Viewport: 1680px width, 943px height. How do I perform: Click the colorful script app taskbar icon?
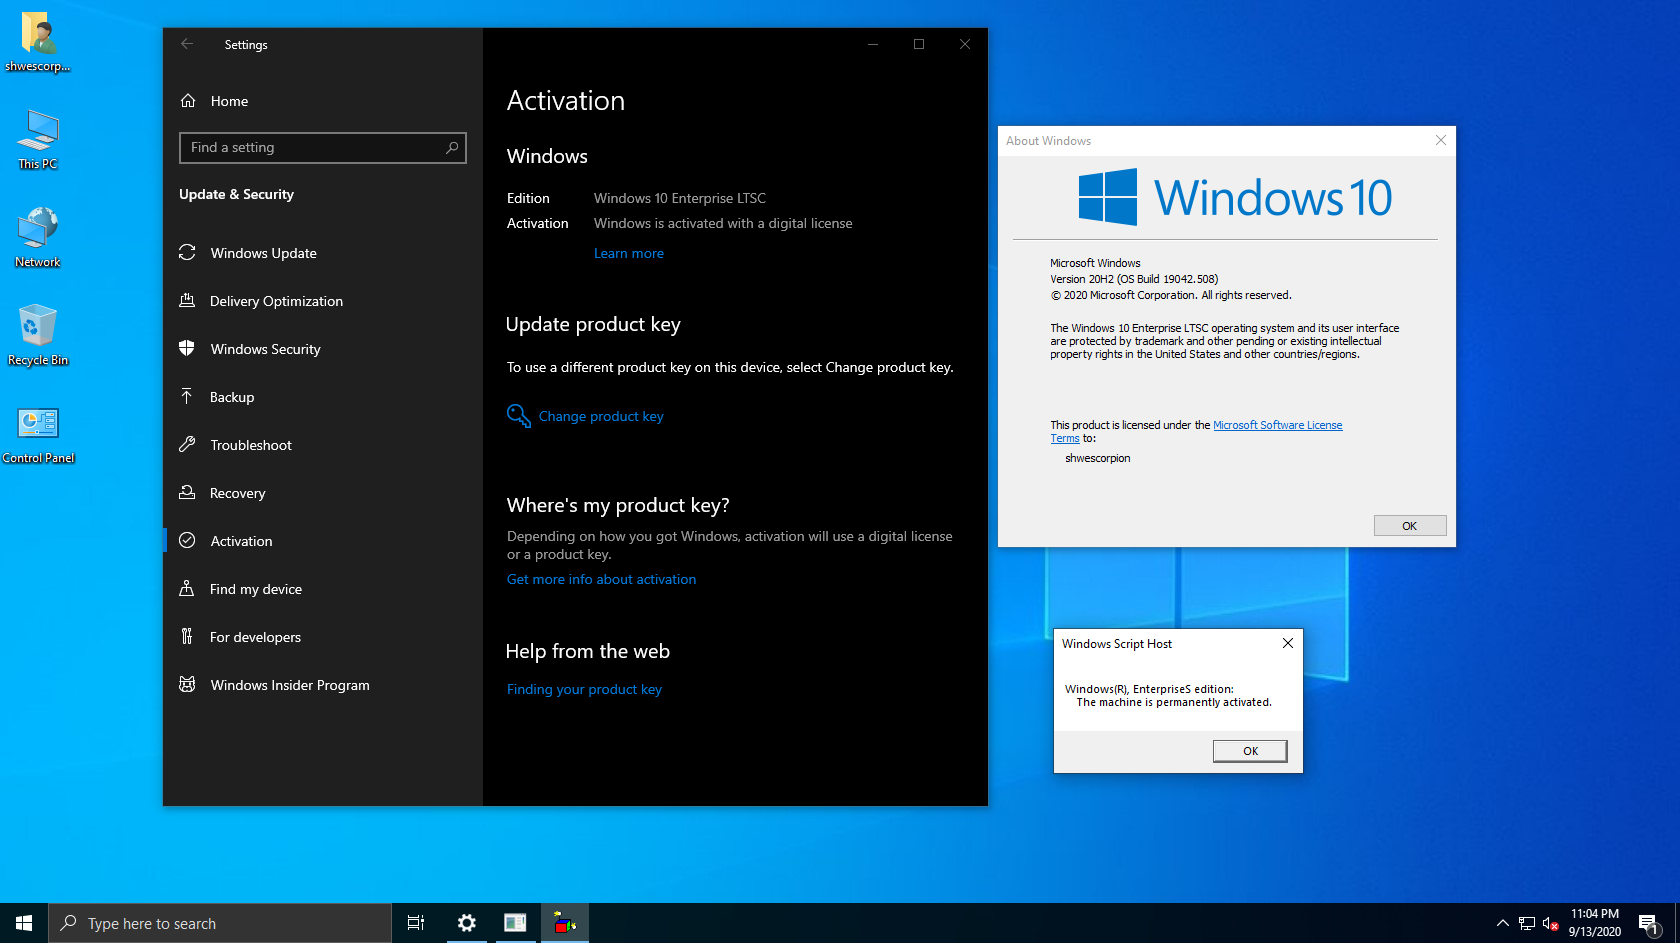pyautogui.click(x=565, y=923)
